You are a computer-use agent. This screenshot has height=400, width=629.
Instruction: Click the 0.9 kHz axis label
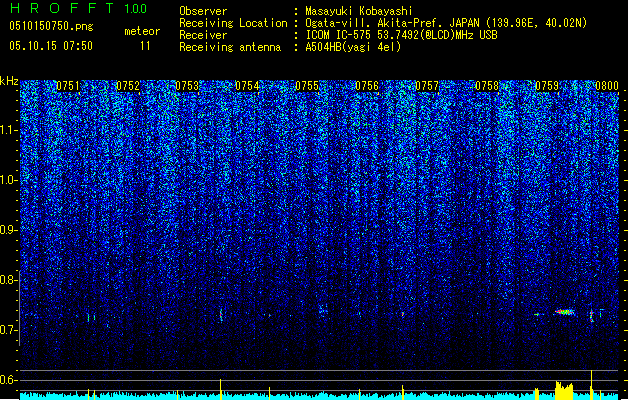click(x=9, y=230)
